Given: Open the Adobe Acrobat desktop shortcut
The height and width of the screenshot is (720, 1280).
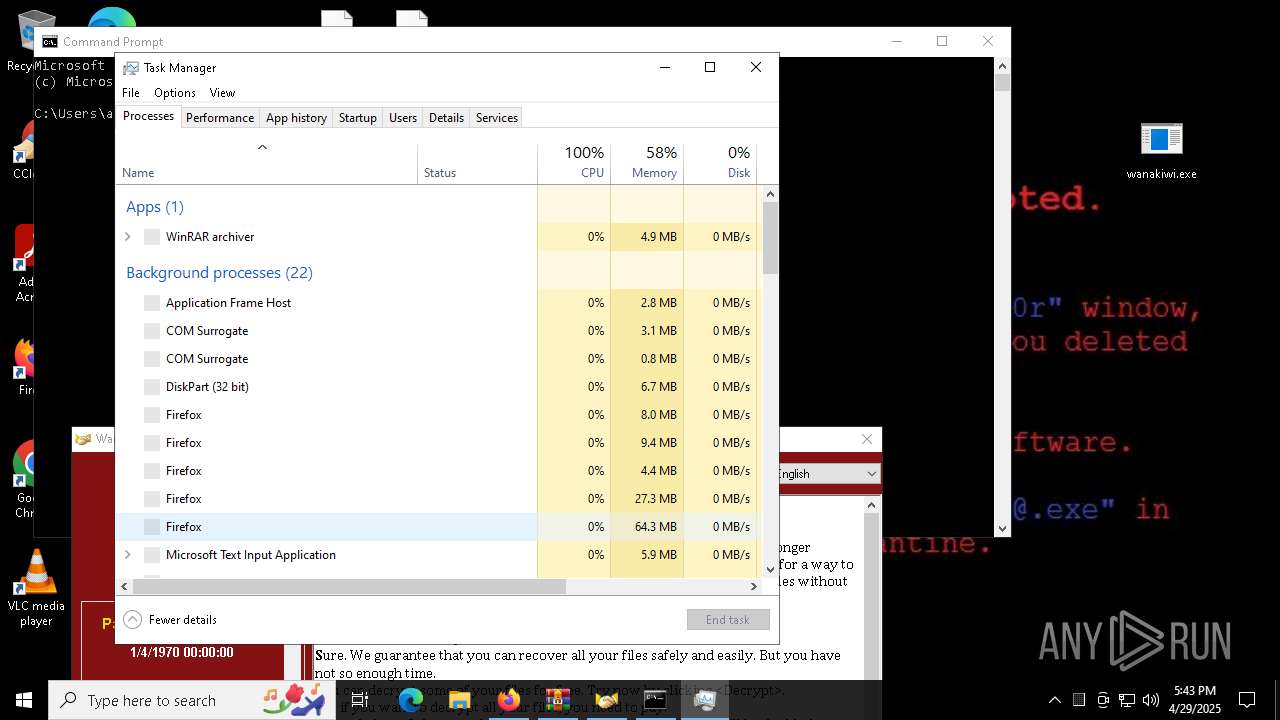Looking at the screenshot, I should (x=24, y=264).
